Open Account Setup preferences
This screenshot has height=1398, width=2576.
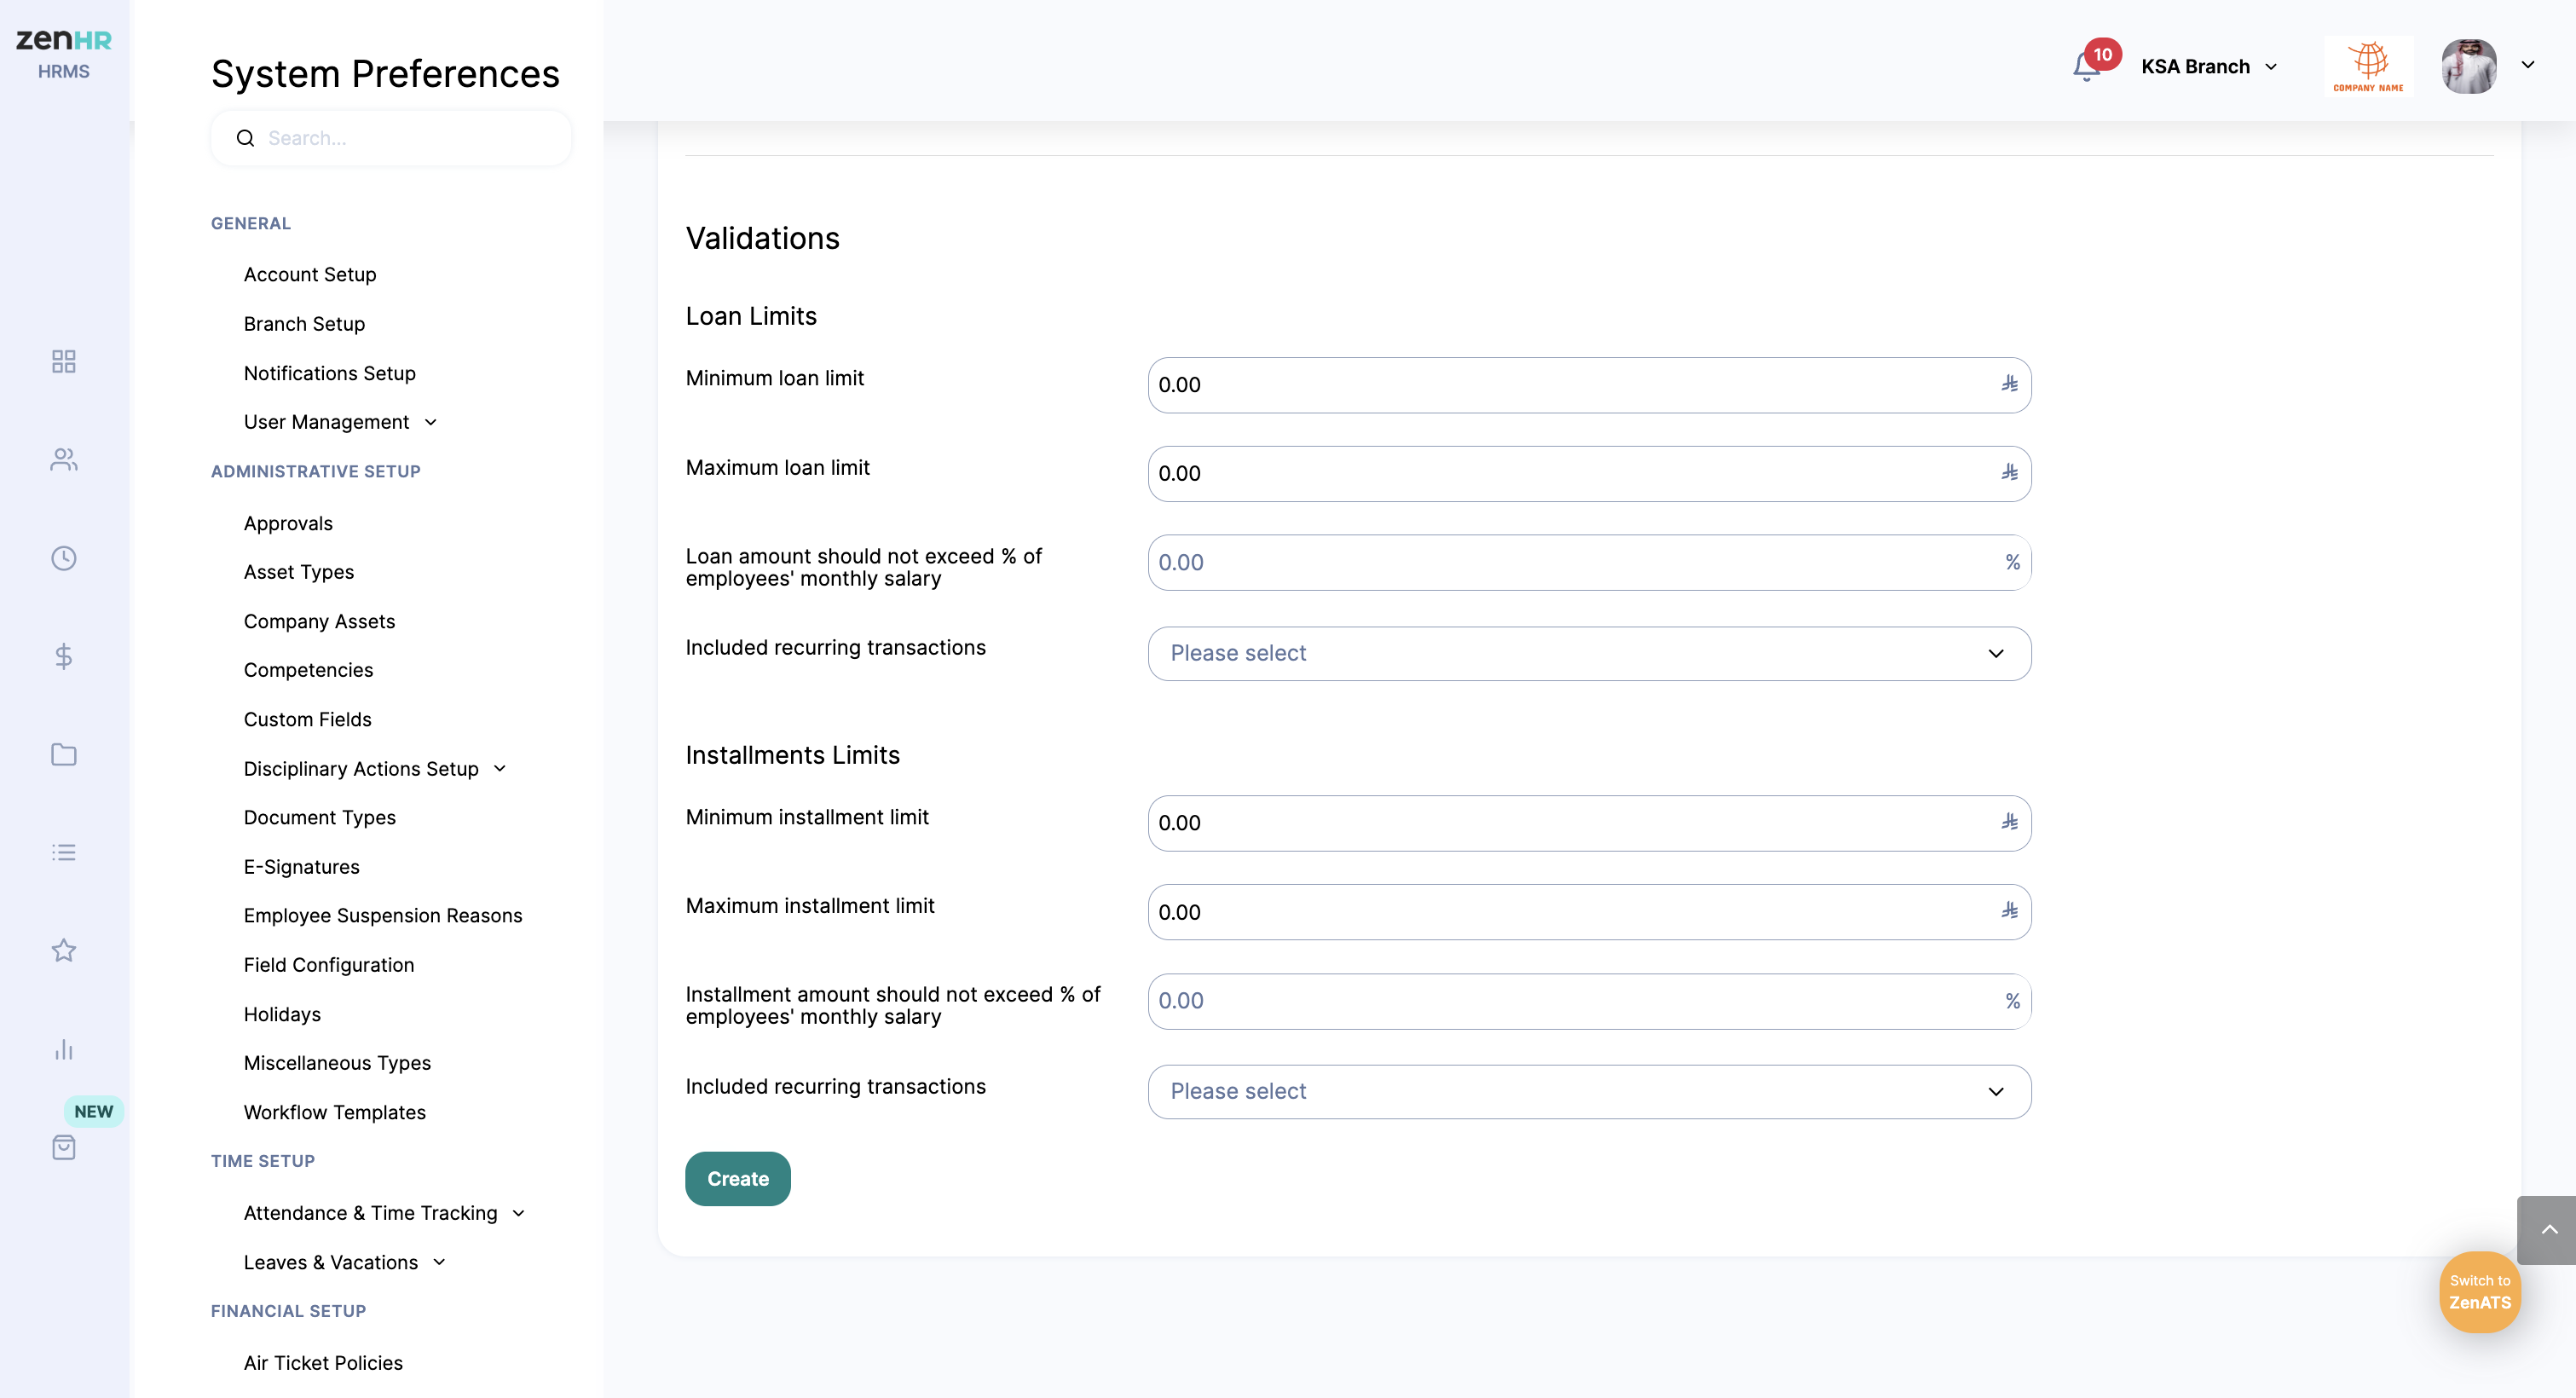click(310, 274)
